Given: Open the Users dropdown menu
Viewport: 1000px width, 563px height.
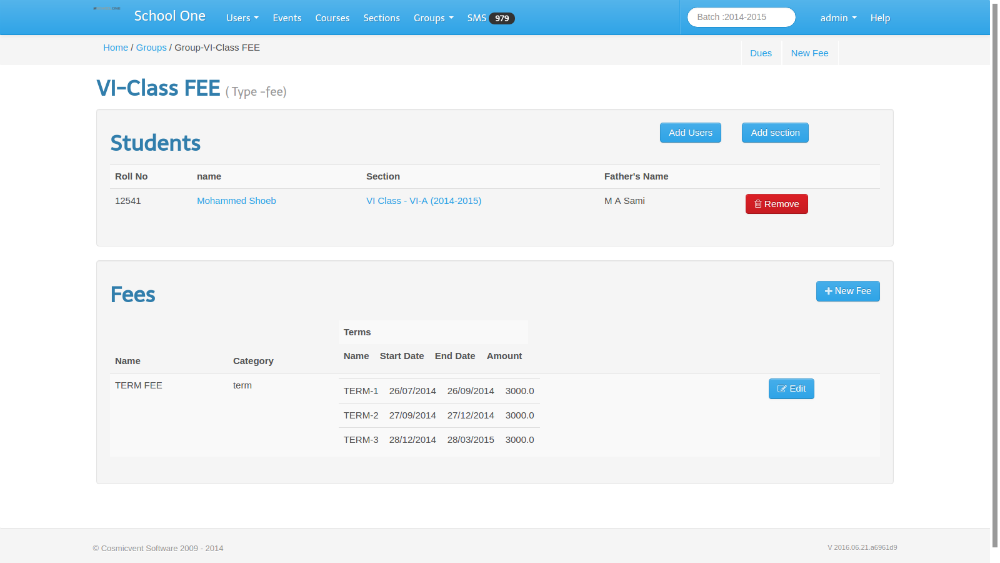Looking at the screenshot, I should click(x=242, y=18).
